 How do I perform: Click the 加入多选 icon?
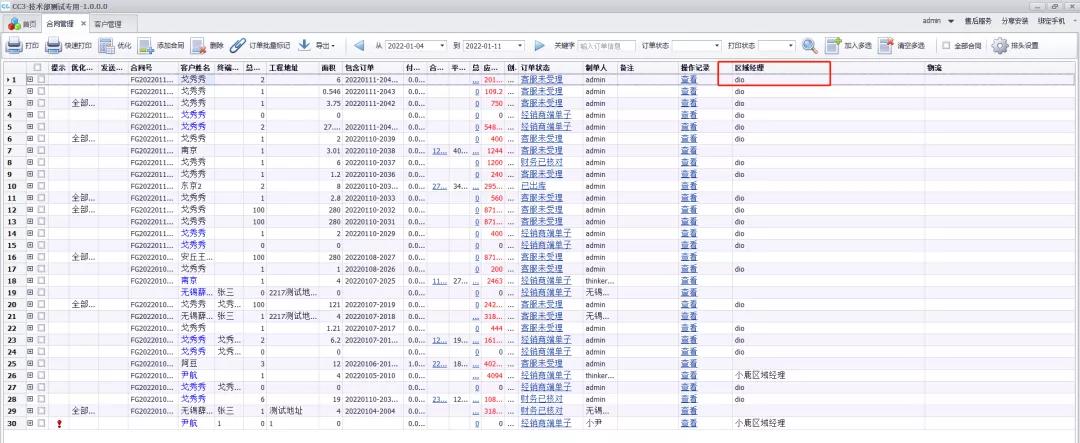coord(833,45)
